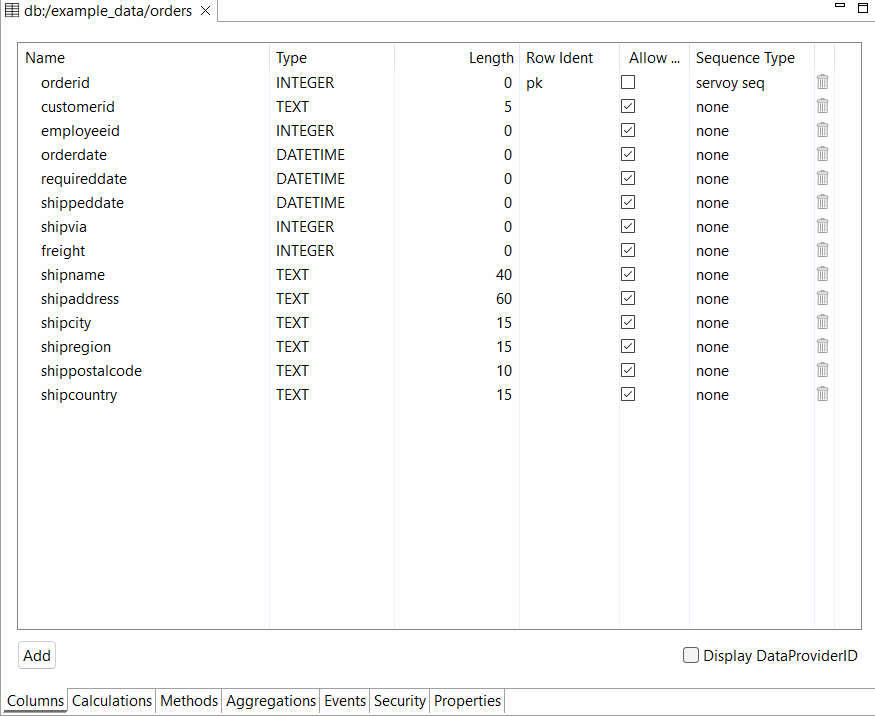Viewport: 875px width, 716px height.
Task: Click the trash icon beside freight
Action: click(x=822, y=250)
